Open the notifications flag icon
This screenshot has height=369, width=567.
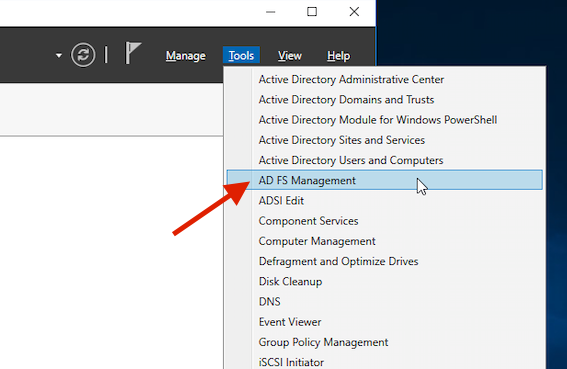coord(133,53)
